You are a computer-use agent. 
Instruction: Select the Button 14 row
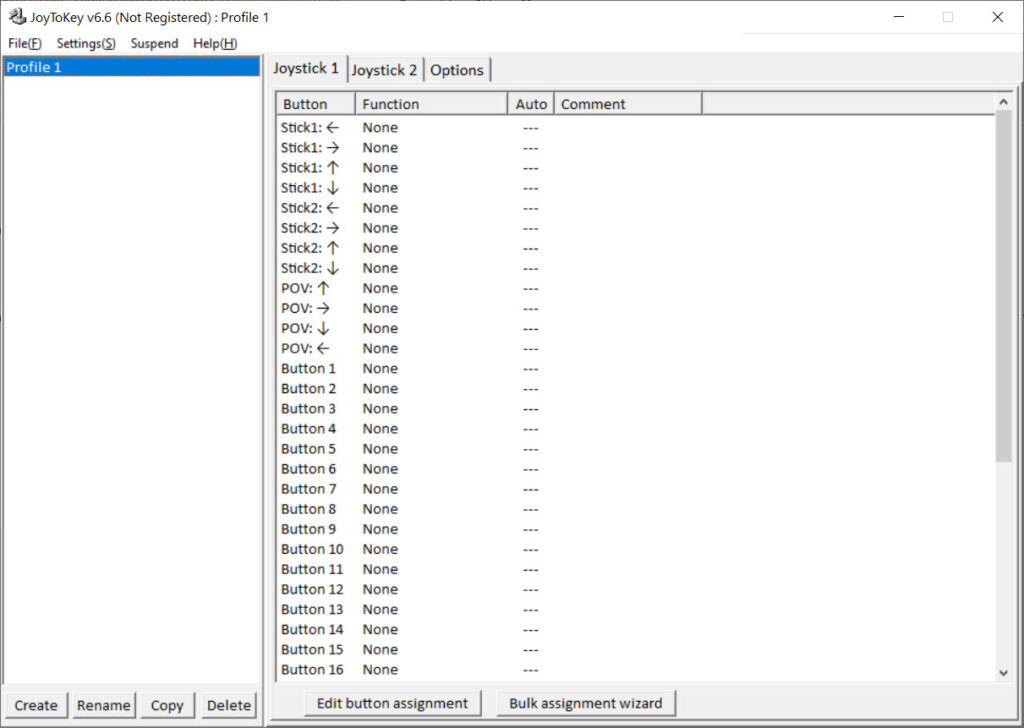point(635,629)
